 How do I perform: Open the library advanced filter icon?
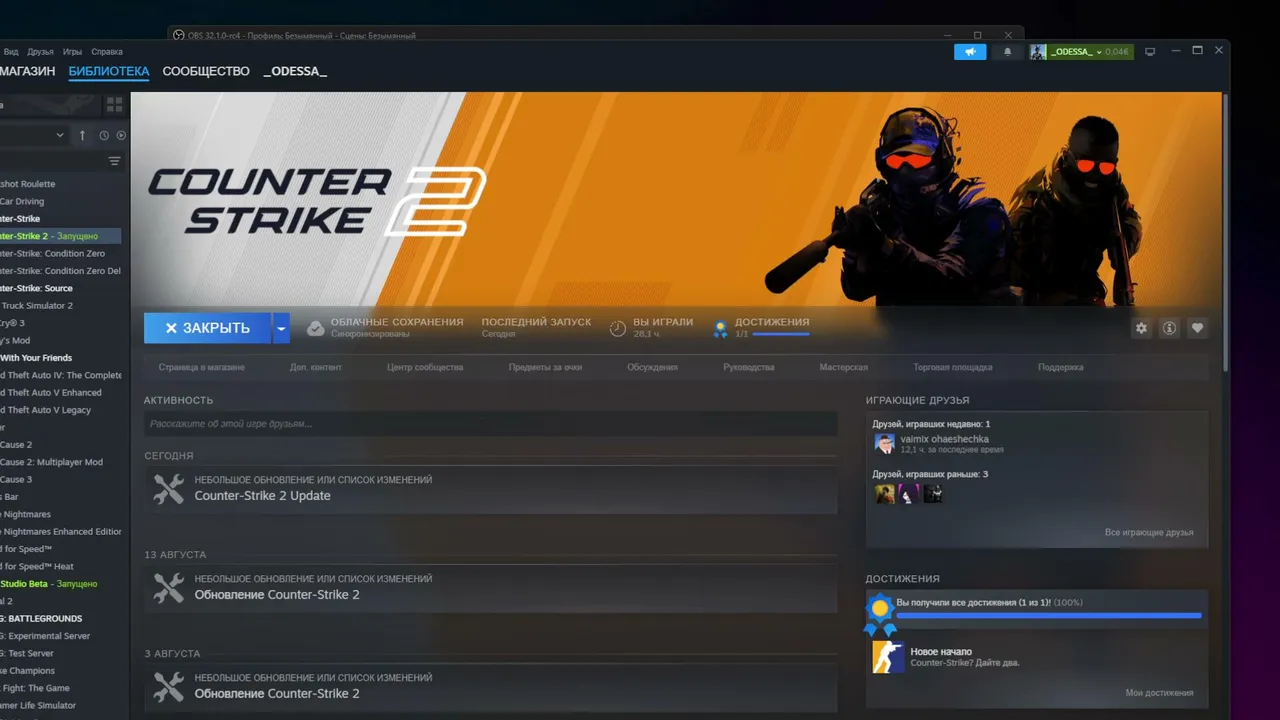tap(114, 161)
